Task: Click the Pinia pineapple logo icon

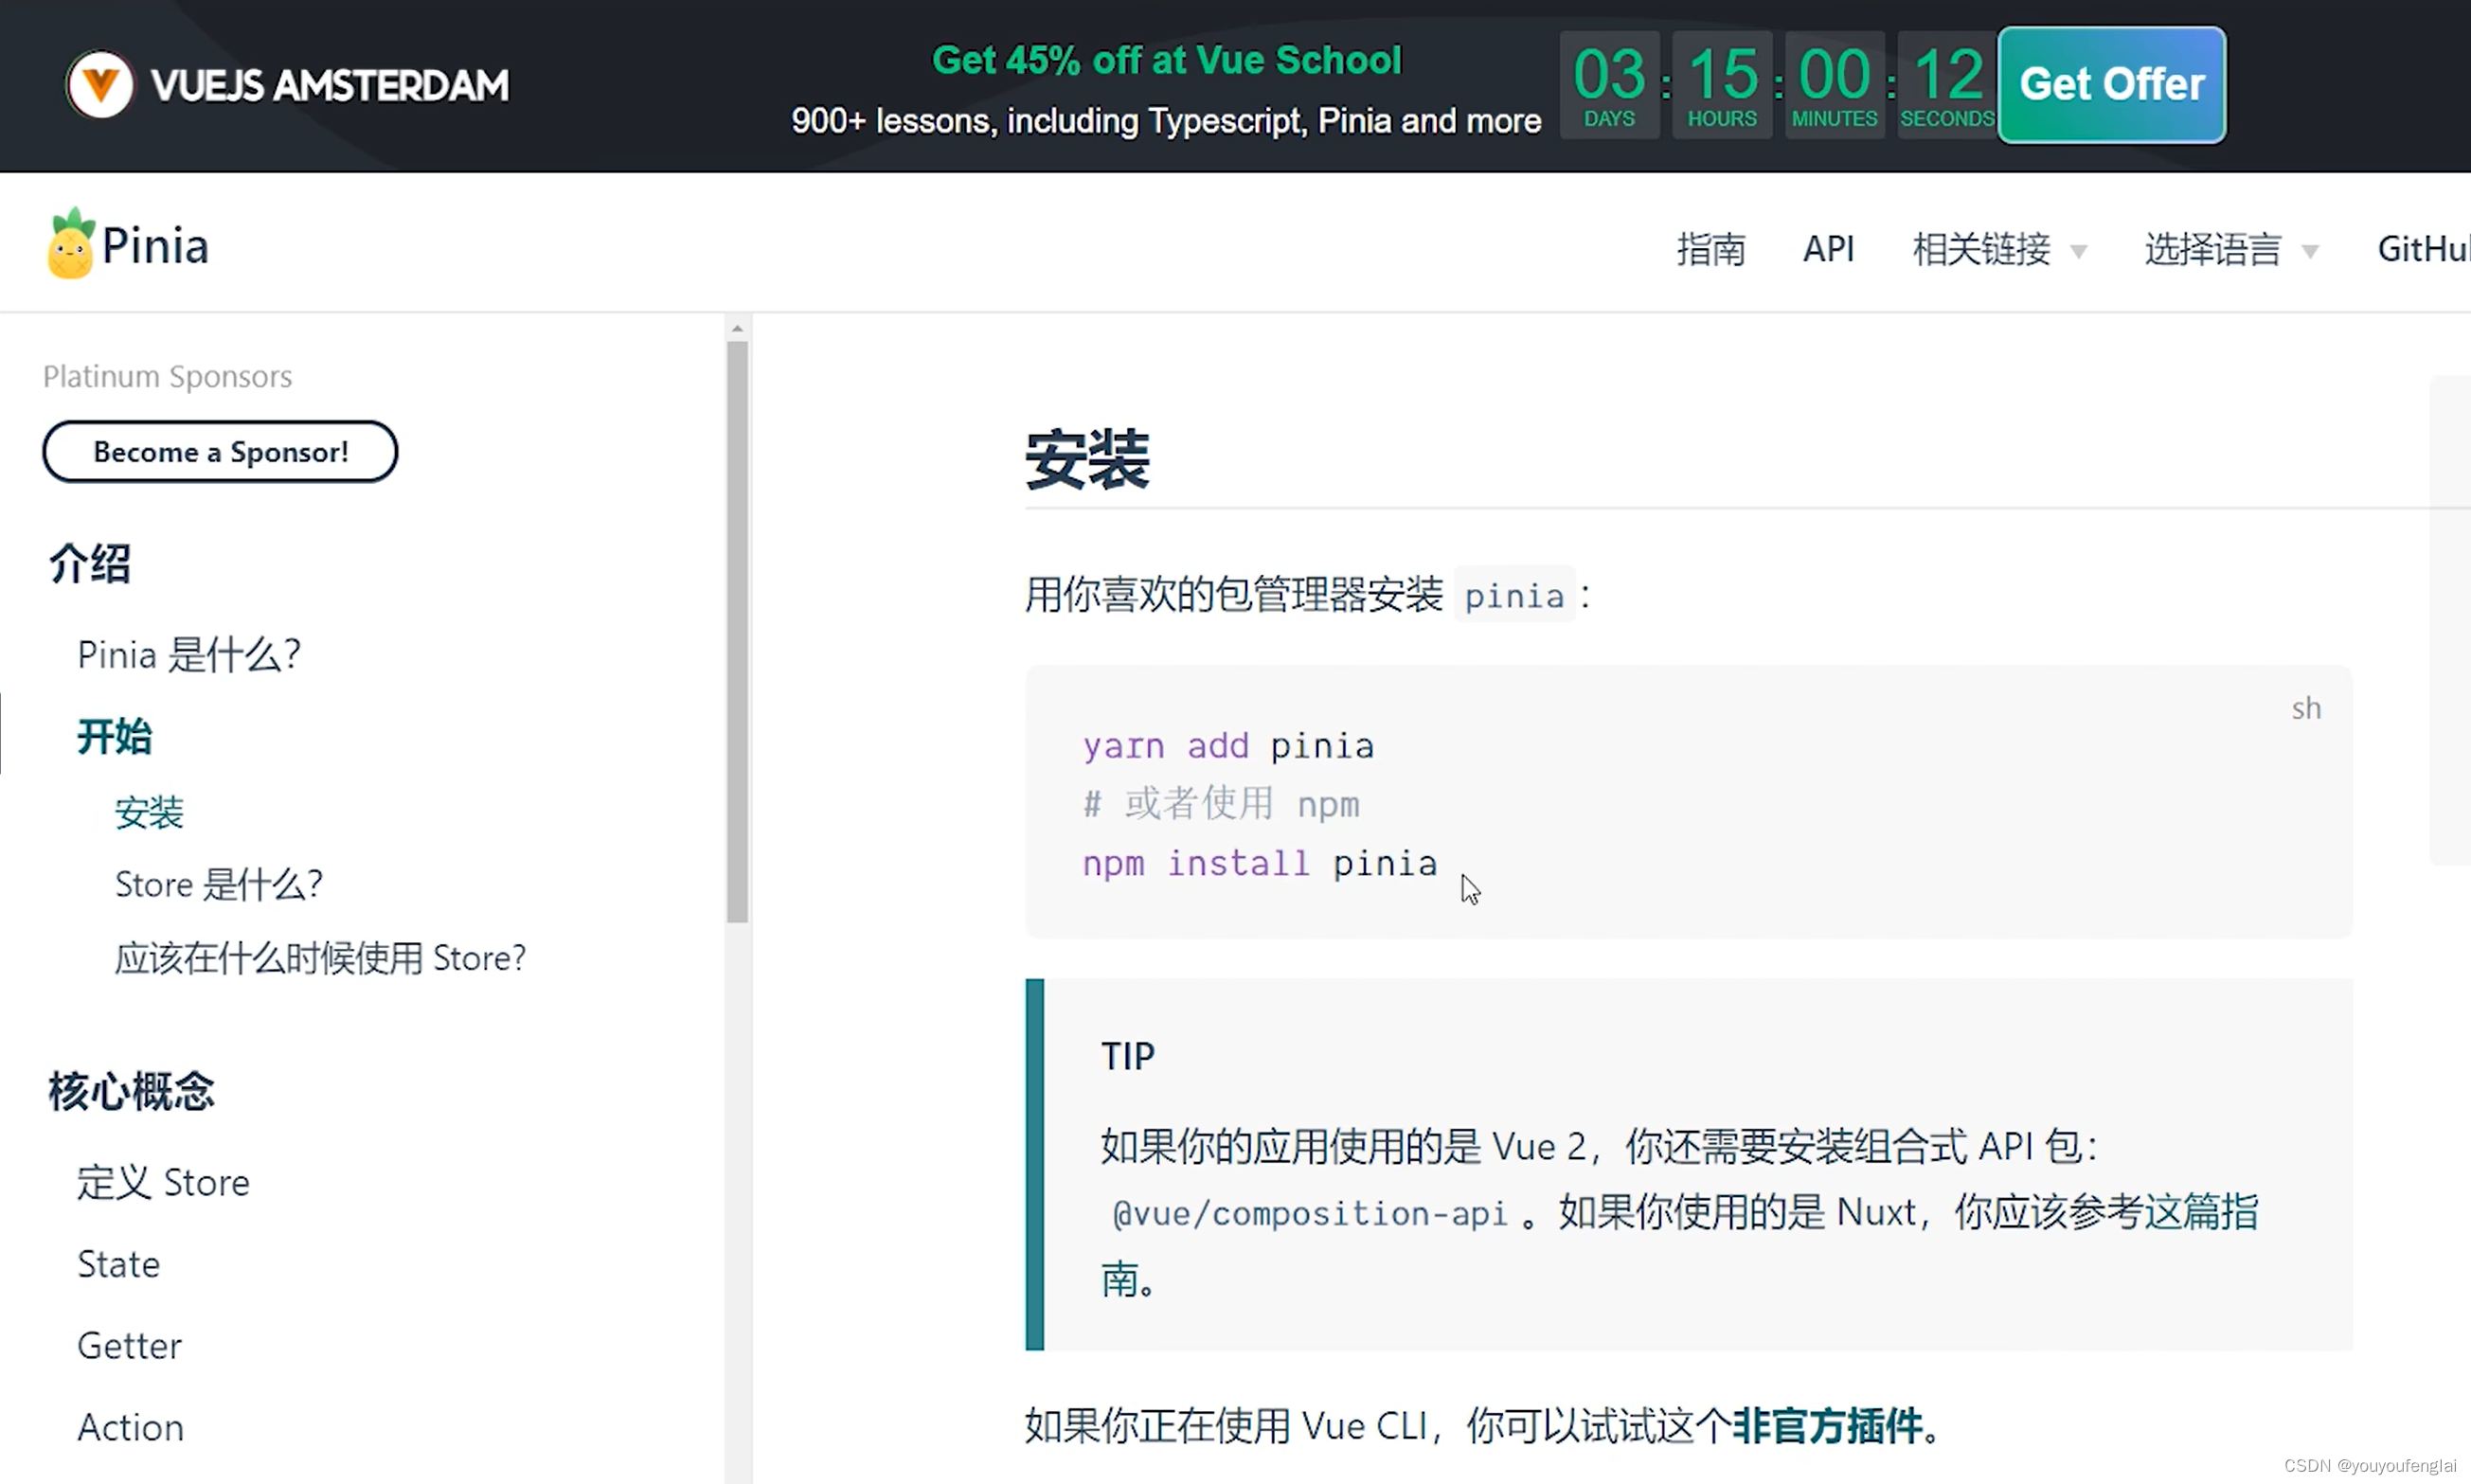Action: click(70, 243)
